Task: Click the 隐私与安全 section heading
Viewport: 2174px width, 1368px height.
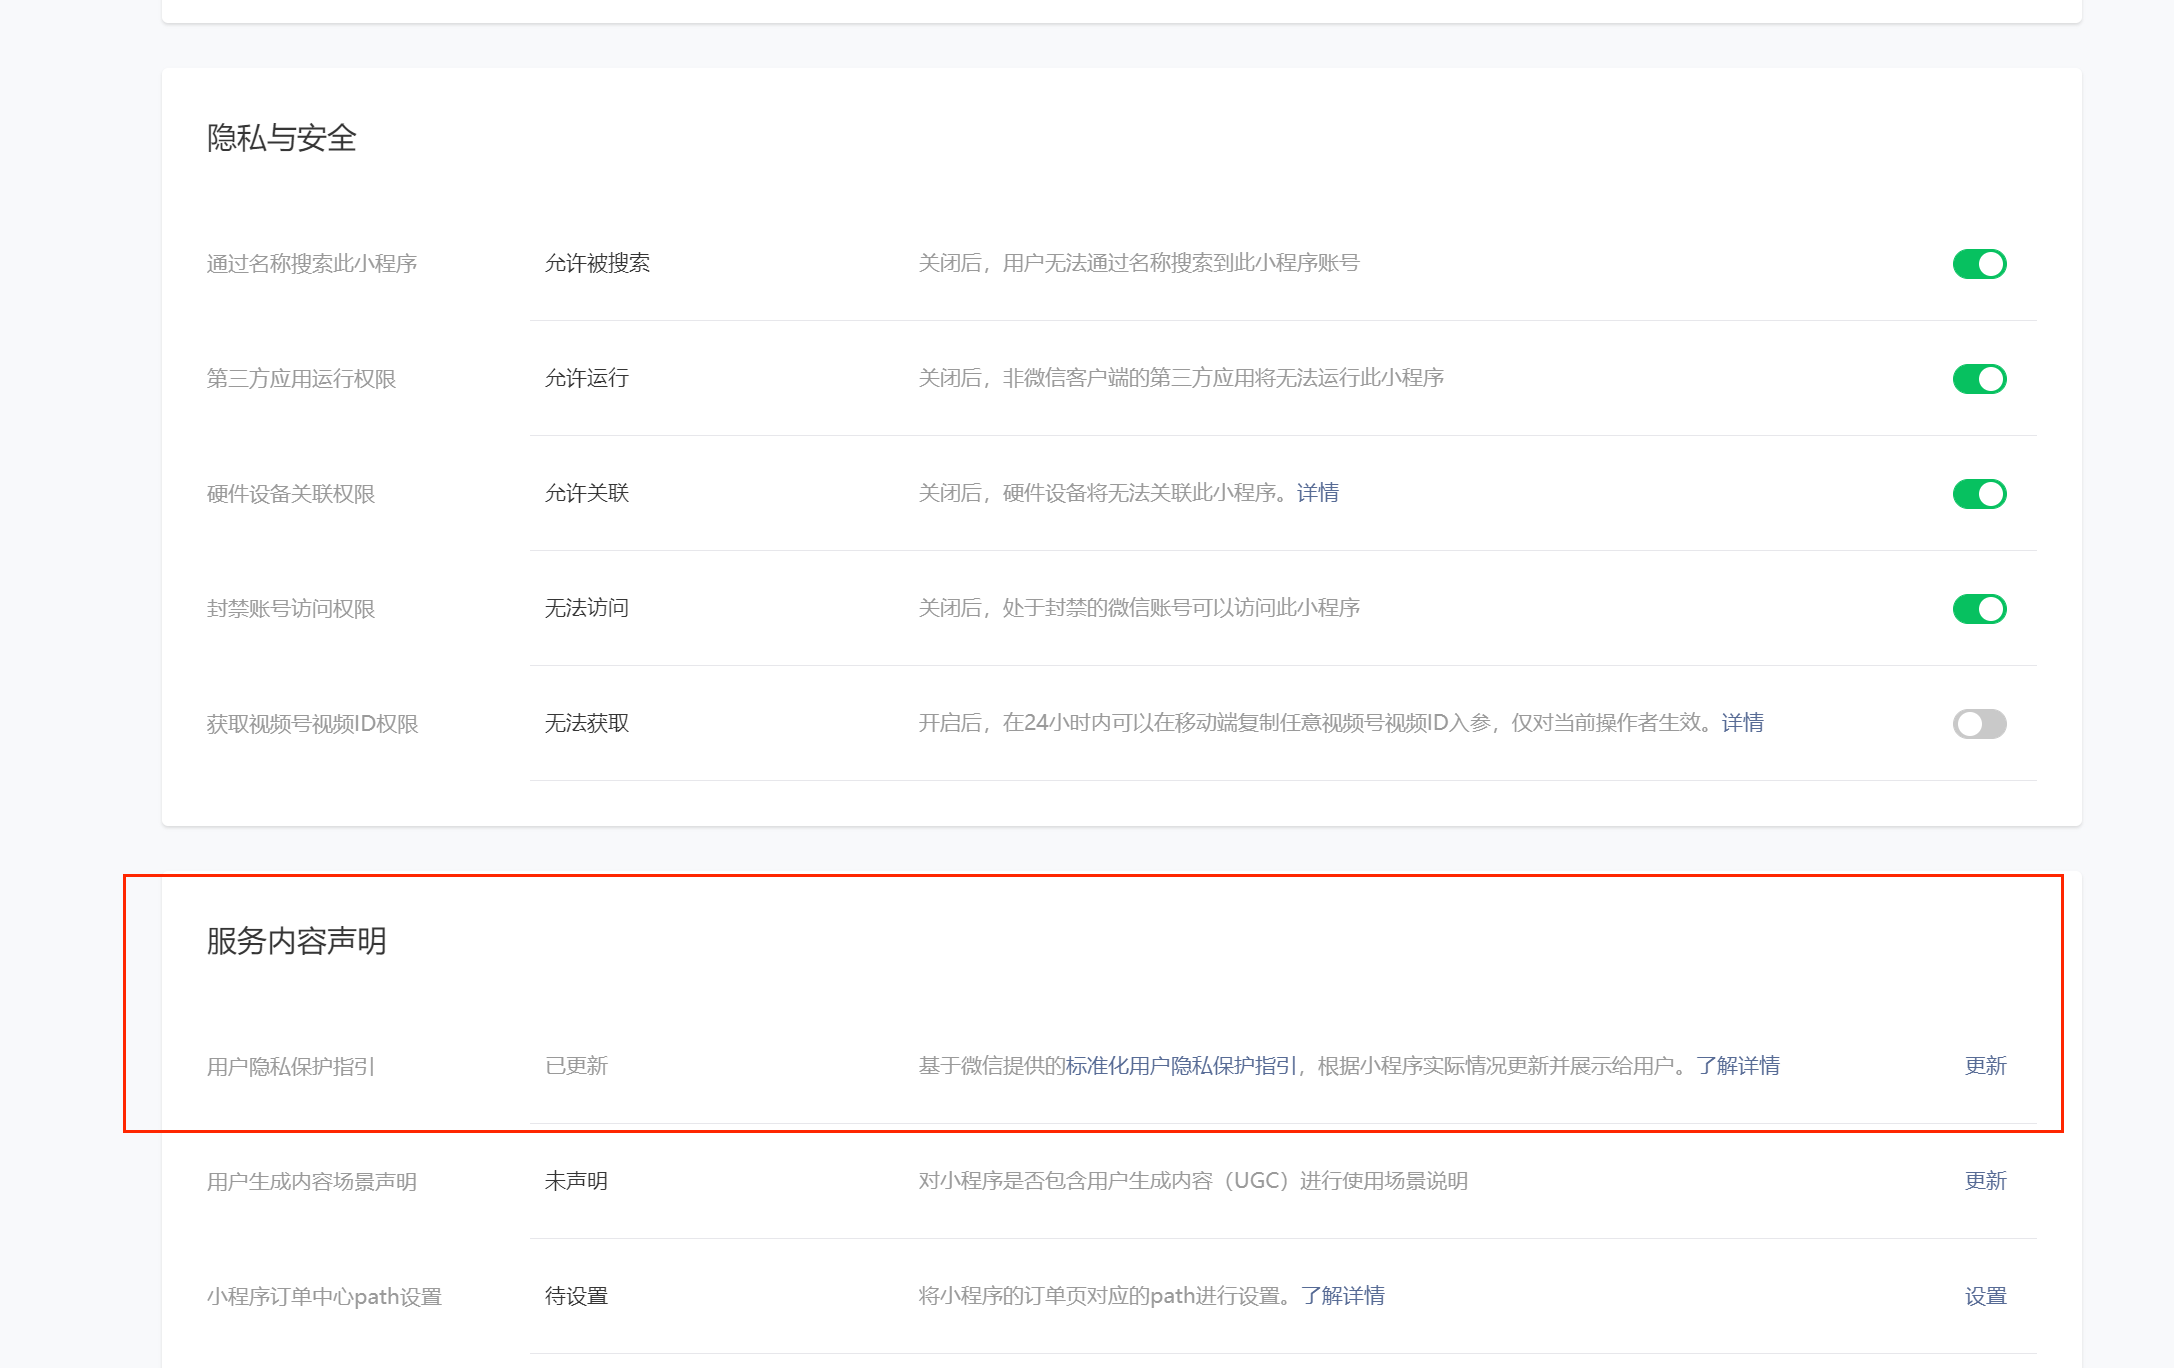Action: [281, 138]
